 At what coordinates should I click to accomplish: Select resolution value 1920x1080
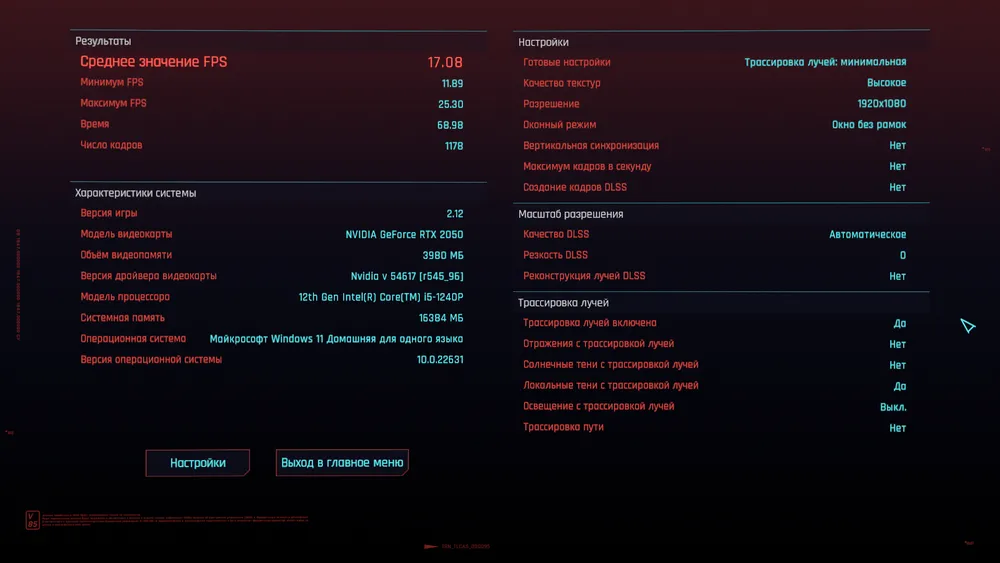pos(881,104)
